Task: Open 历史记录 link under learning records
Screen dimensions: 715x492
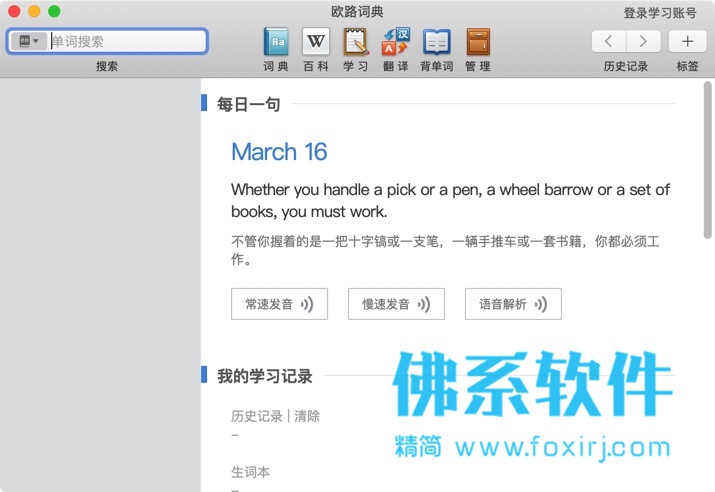Action: pos(257,416)
